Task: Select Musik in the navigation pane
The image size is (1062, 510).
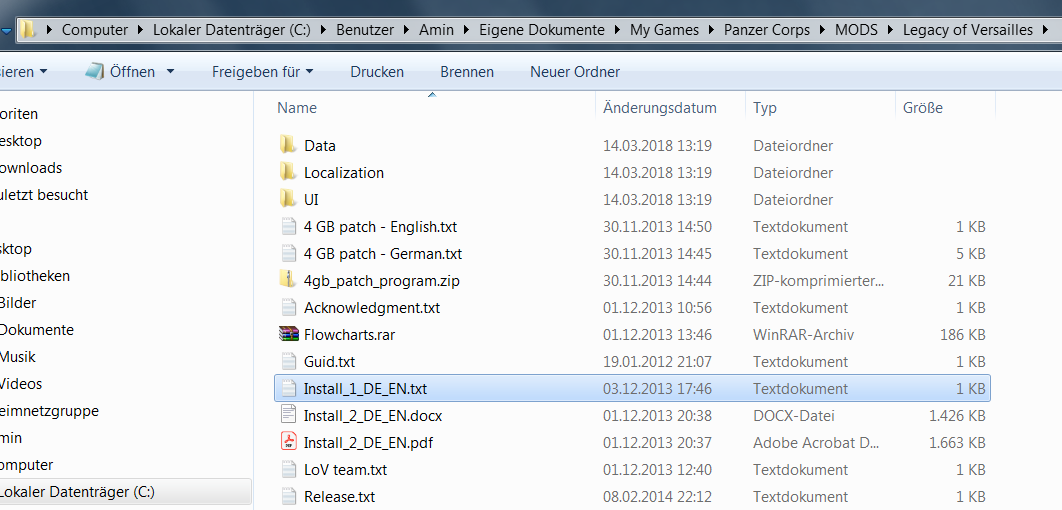Action: pyautogui.click(x=18, y=357)
